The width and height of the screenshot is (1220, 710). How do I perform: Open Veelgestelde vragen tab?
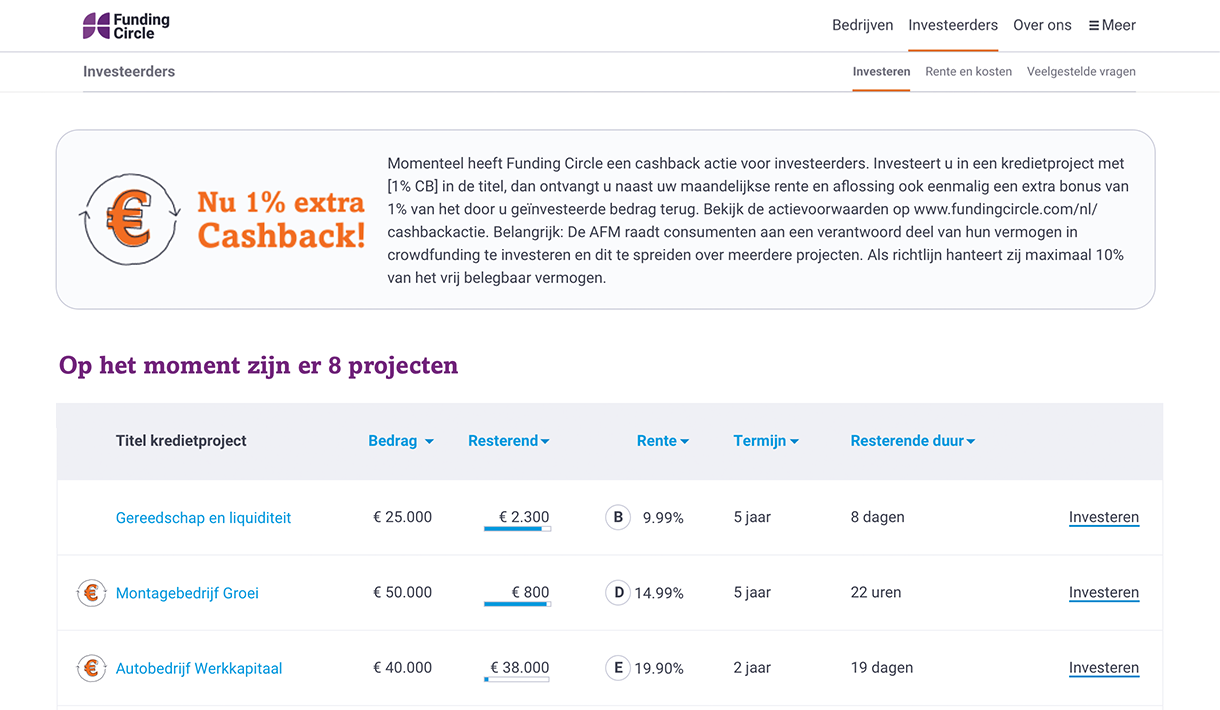point(1081,72)
